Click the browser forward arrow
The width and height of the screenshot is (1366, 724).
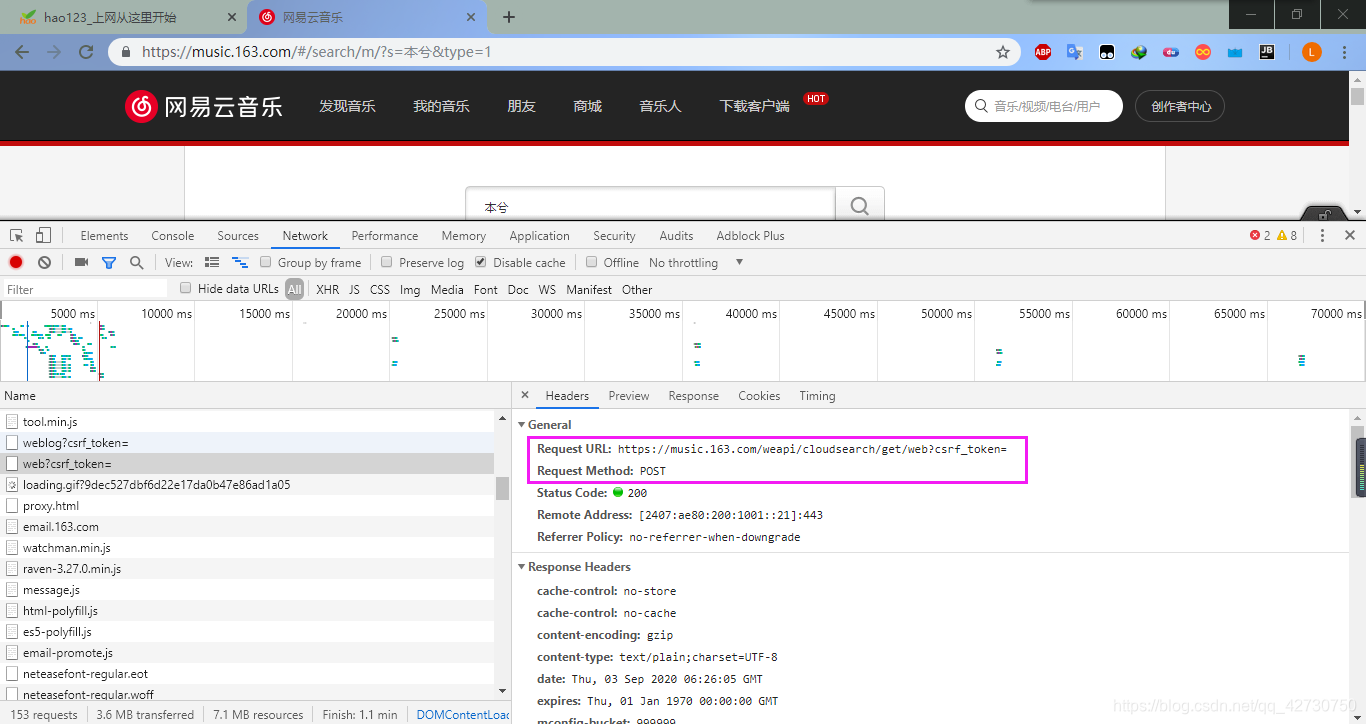click(x=54, y=52)
